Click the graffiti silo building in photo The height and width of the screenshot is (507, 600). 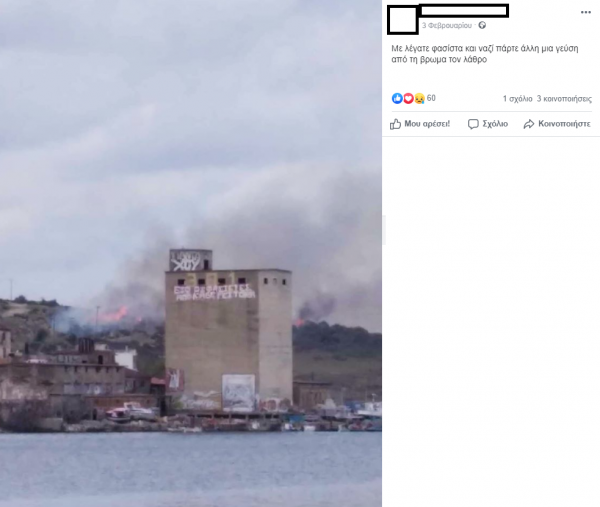228,331
